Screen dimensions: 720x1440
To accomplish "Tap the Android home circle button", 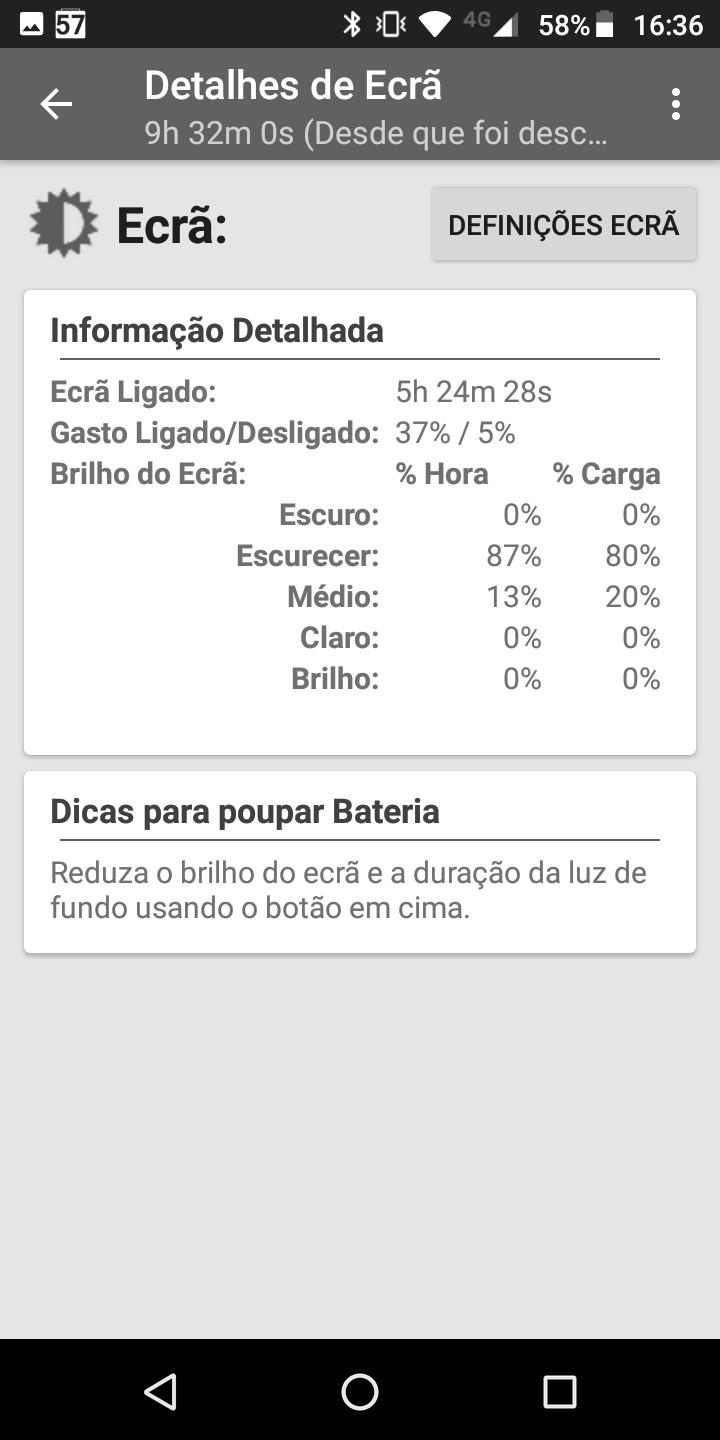I will 360,1391.
